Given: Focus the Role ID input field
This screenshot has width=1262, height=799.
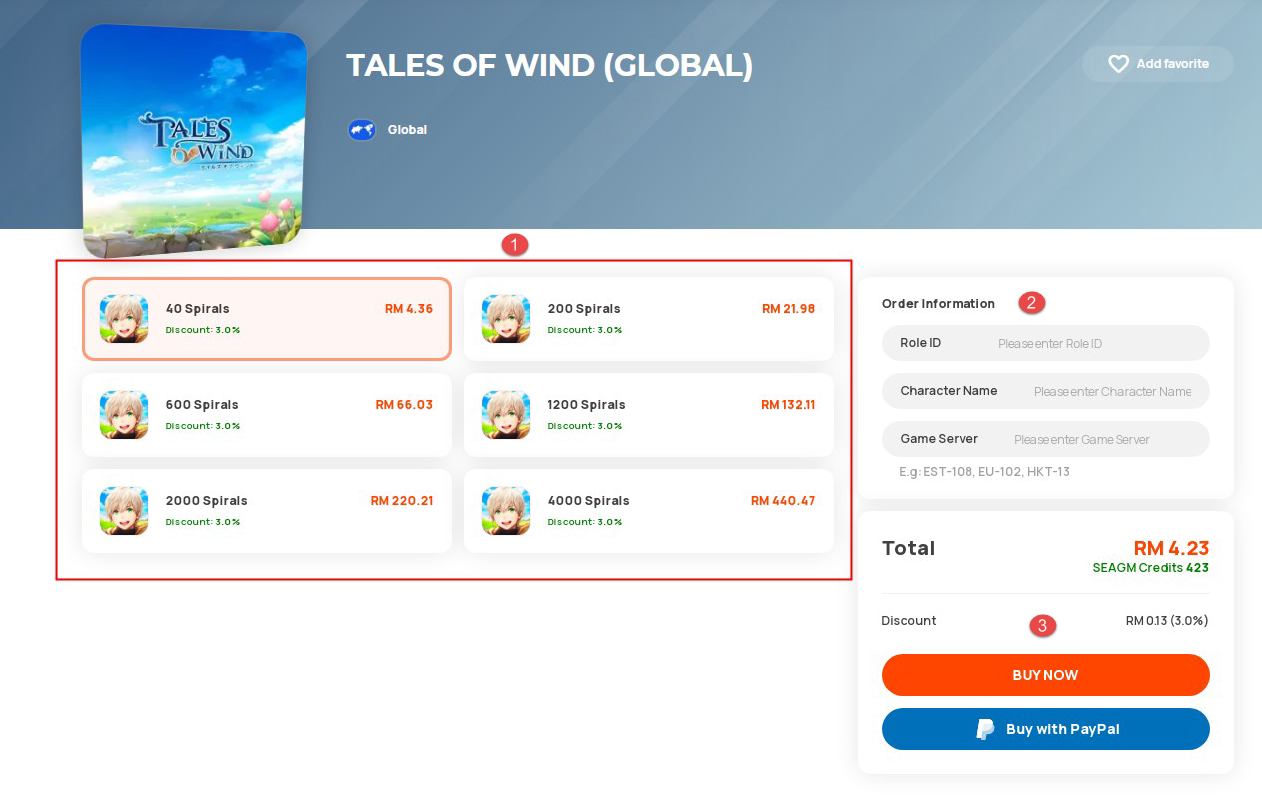Looking at the screenshot, I should click(x=1046, y=343).
